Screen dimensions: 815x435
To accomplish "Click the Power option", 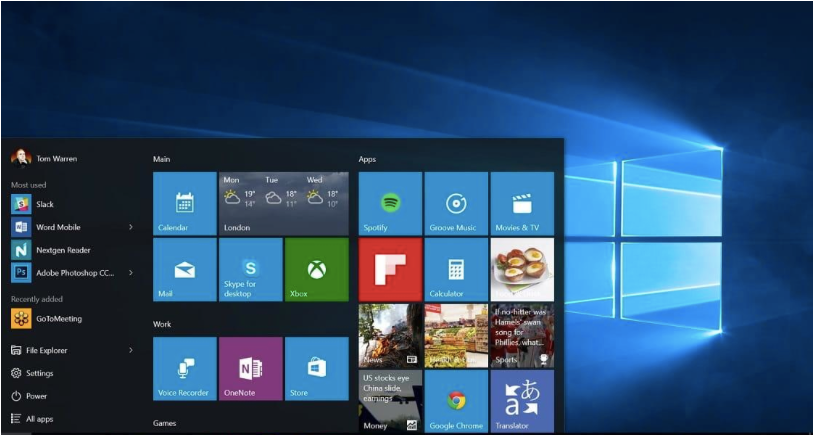I will click(29, 396).
